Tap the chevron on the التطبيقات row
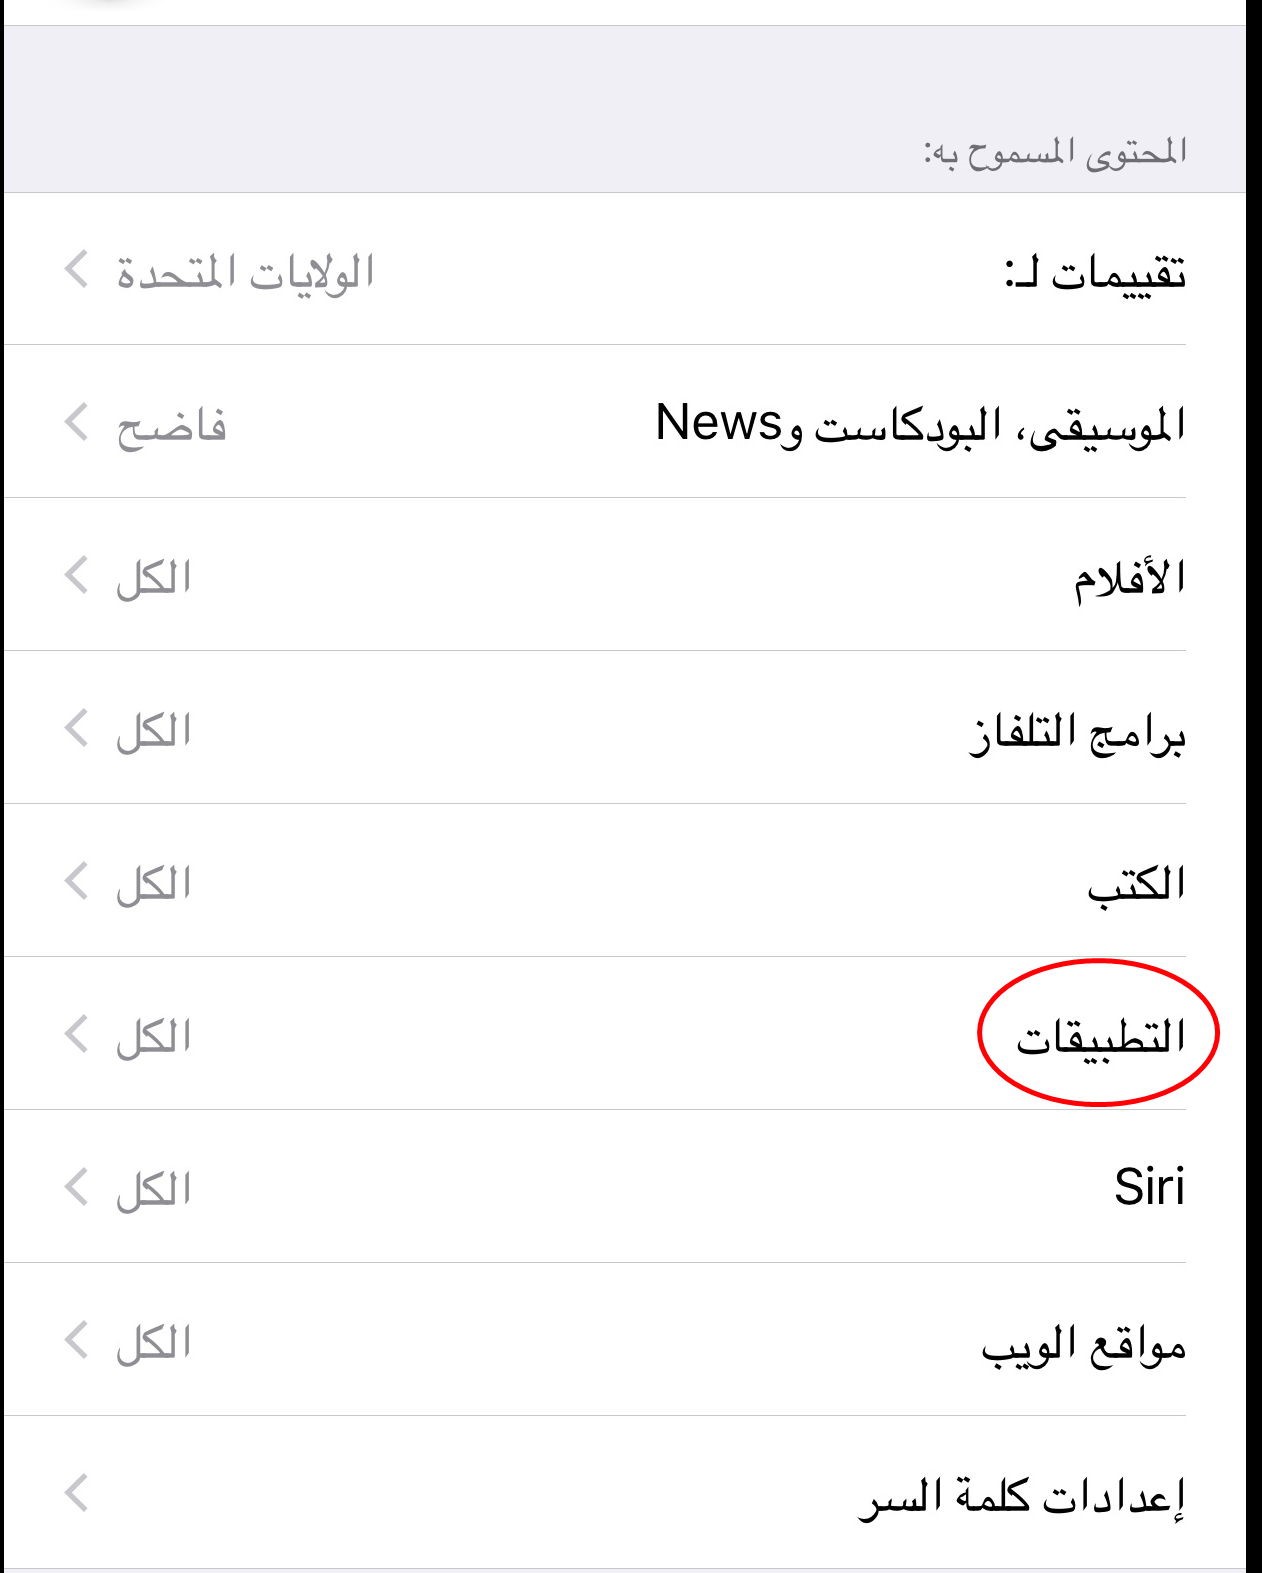This screenshot has width=1262, height=1573. [x=77, y=1034]
